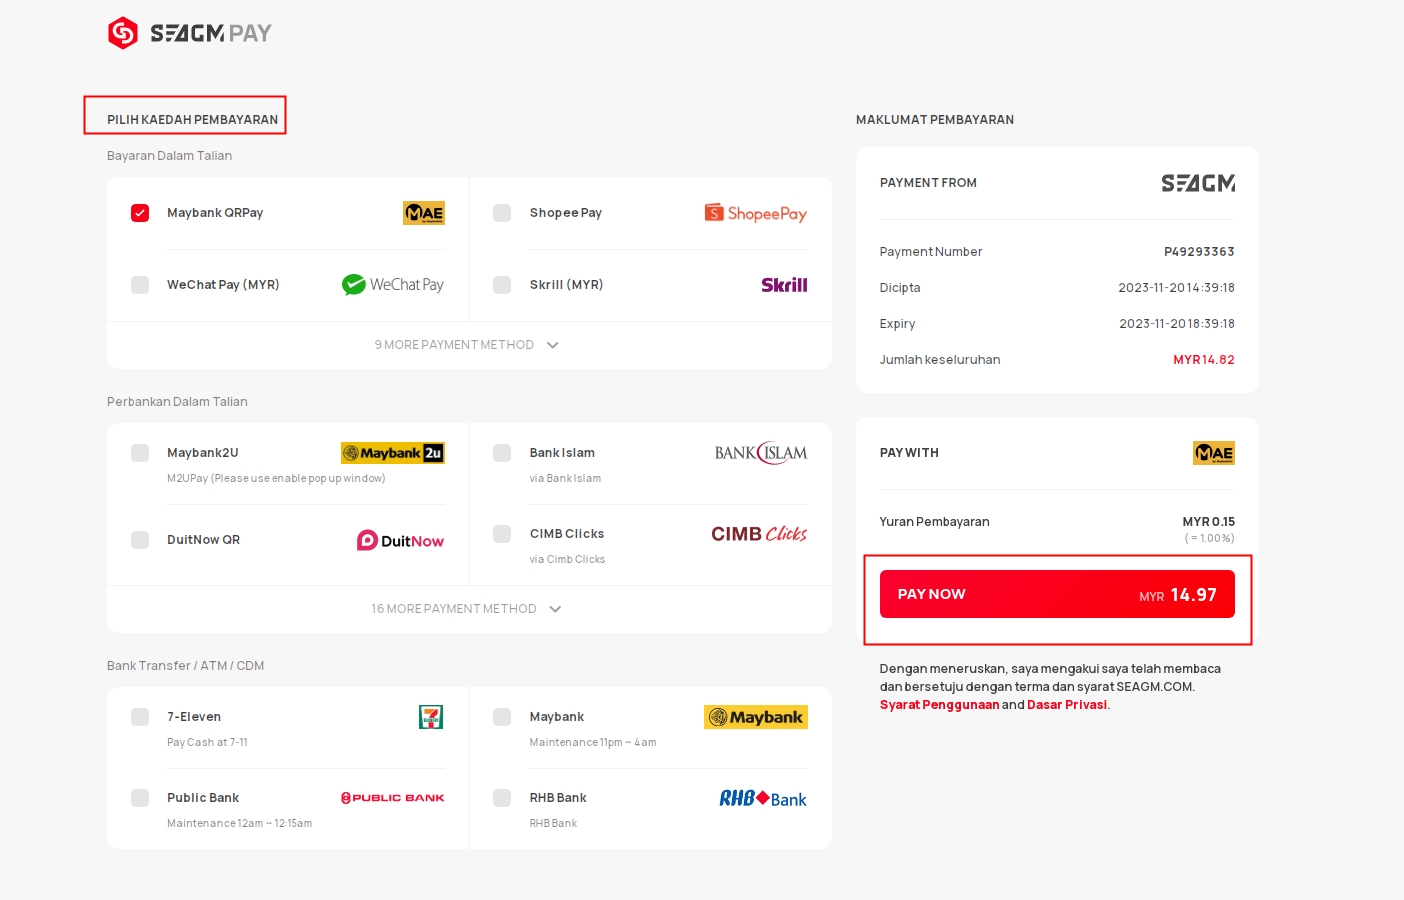The width and height of the screenshot is (1404, 900).
Task: Click the CIMB Clicks label
Action: [567, 534]
